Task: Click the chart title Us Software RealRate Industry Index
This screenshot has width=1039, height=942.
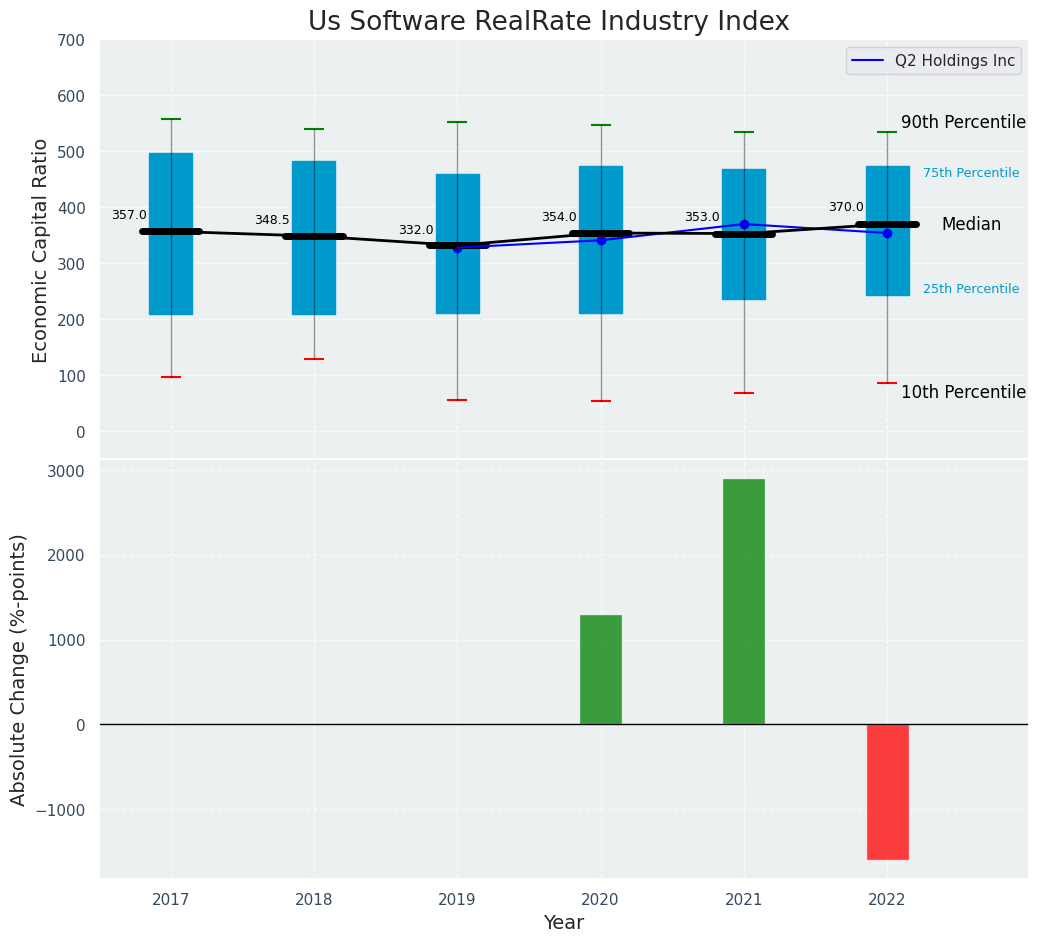Action: point(548,22)
